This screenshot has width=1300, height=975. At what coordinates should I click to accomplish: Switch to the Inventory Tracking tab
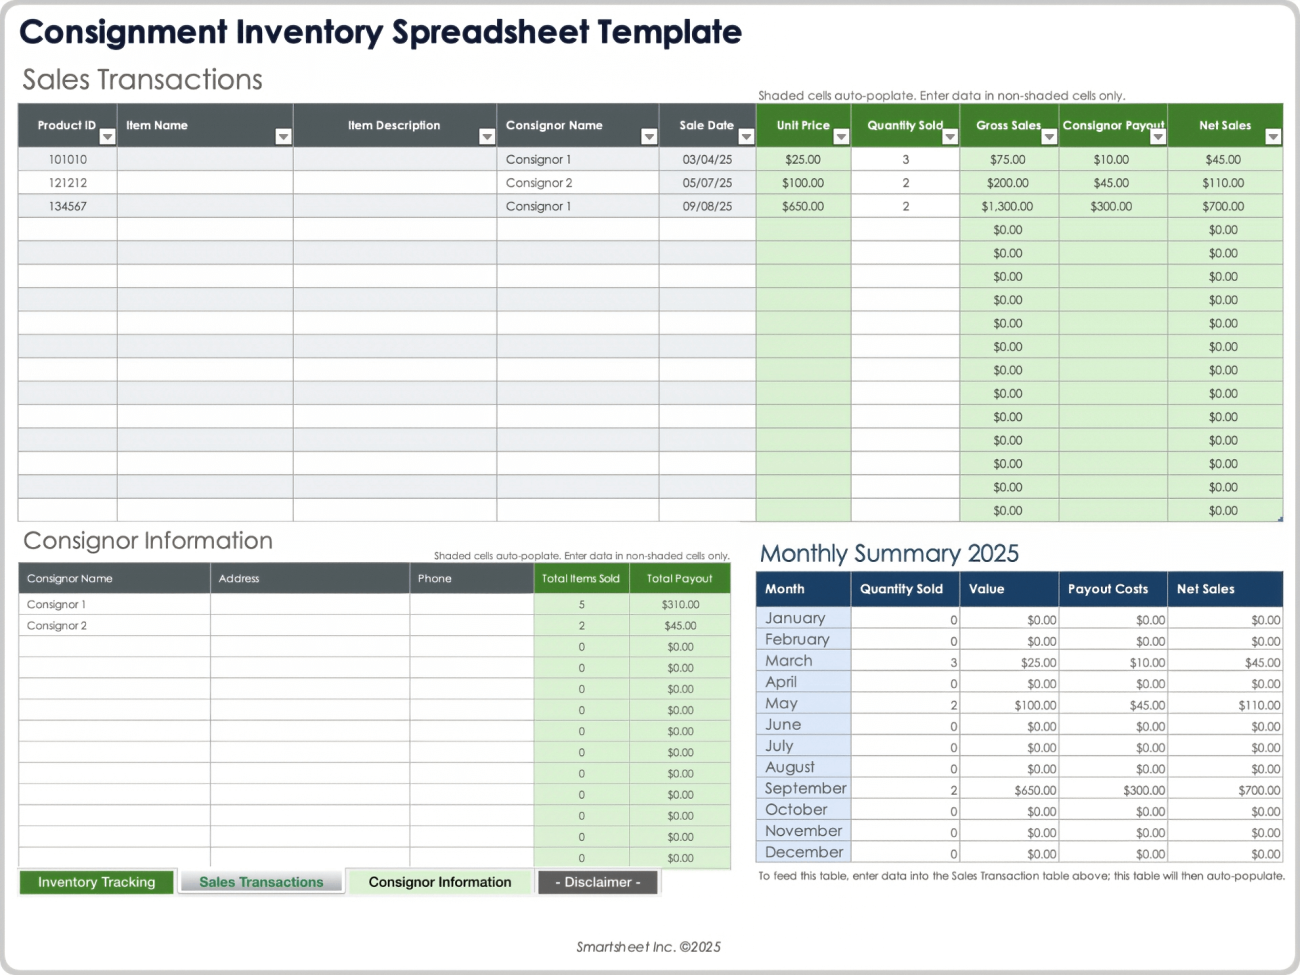[96, 882]
